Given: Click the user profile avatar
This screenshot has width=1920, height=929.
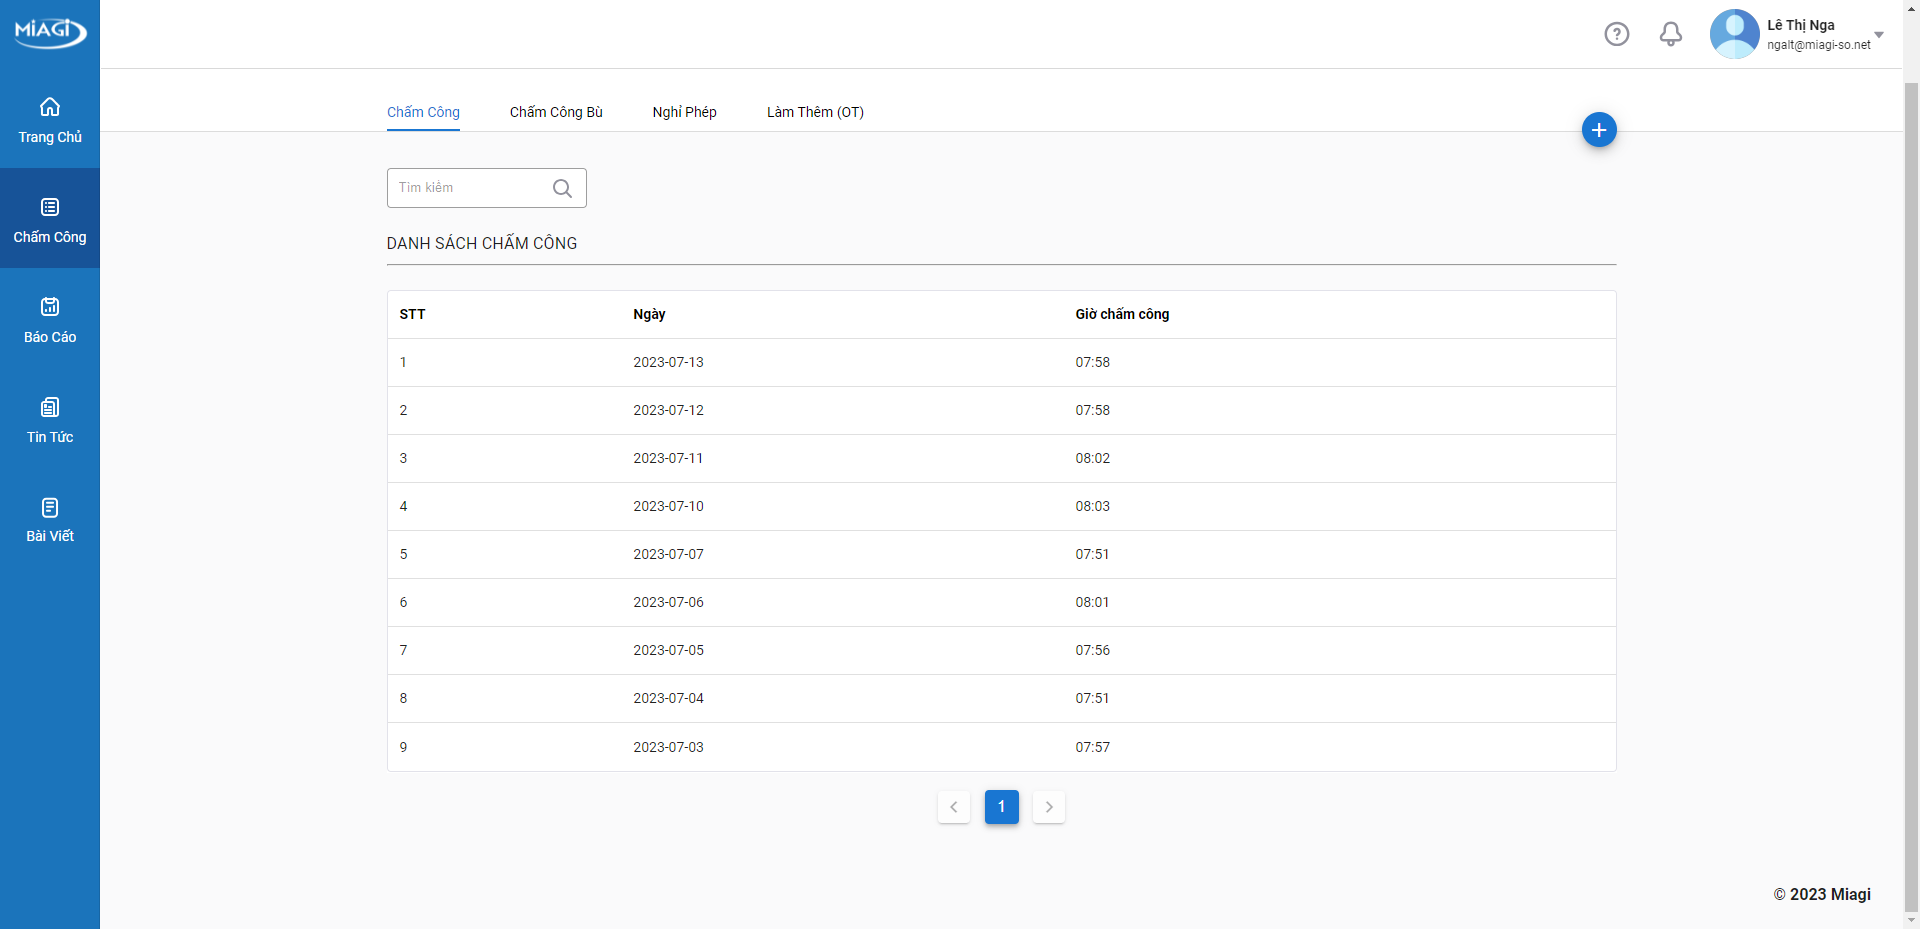Looking at the screenshot, I should 1734,34.
